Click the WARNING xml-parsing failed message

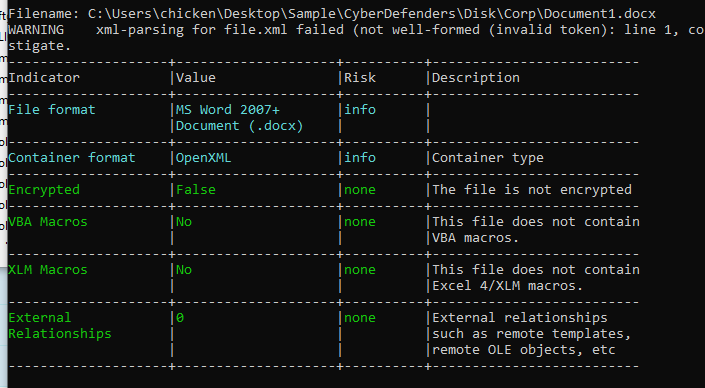pyautogui.click(x=357, y=30)
